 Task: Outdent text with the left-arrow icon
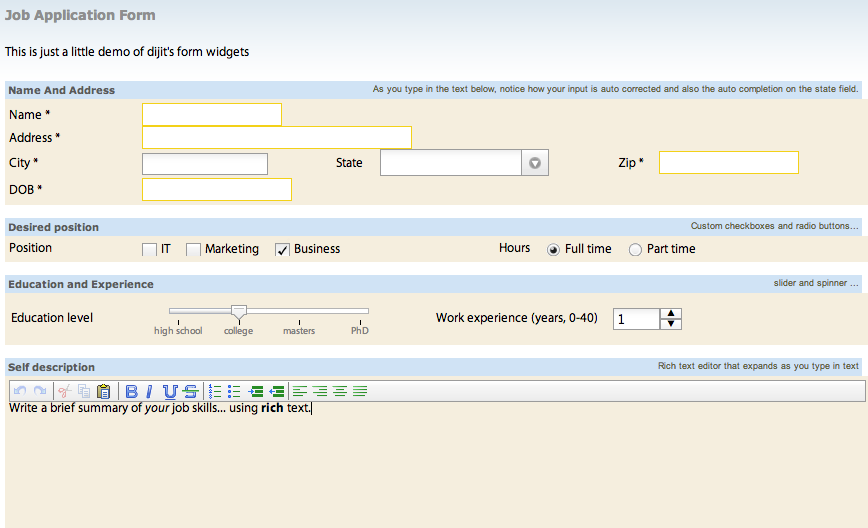click(x=276, y=391)
